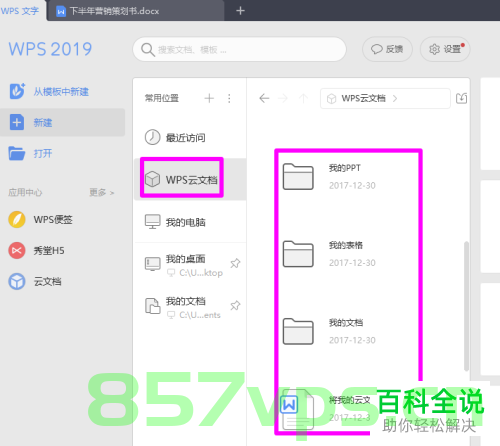
Task: Go forward with the right arrow
Action: pos(283,98)
